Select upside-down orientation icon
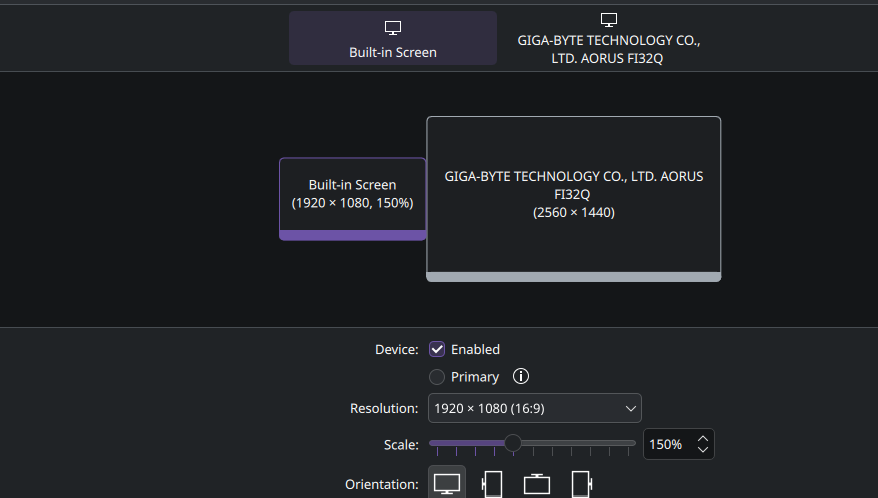878x498 pixels. [536, 483]
